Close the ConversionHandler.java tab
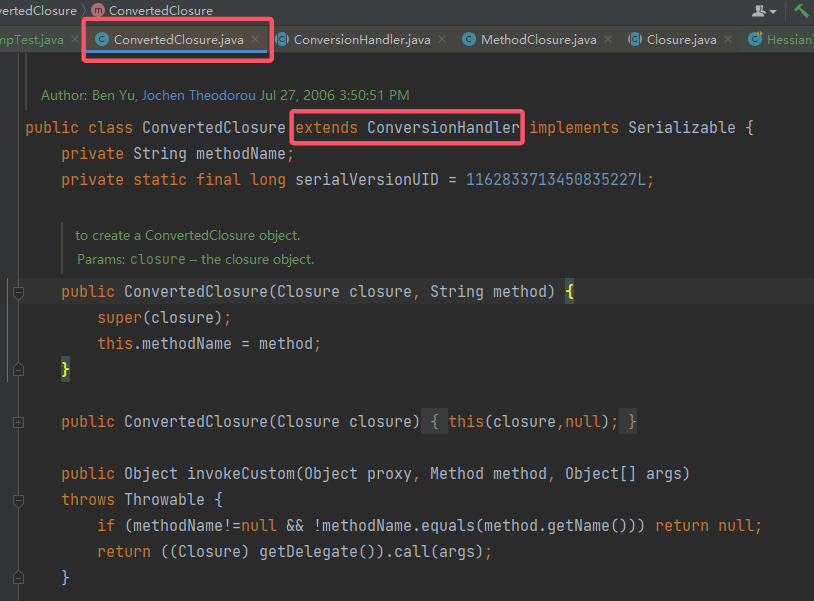Viewport: 814px width, 601px height. tap(442, 39)
